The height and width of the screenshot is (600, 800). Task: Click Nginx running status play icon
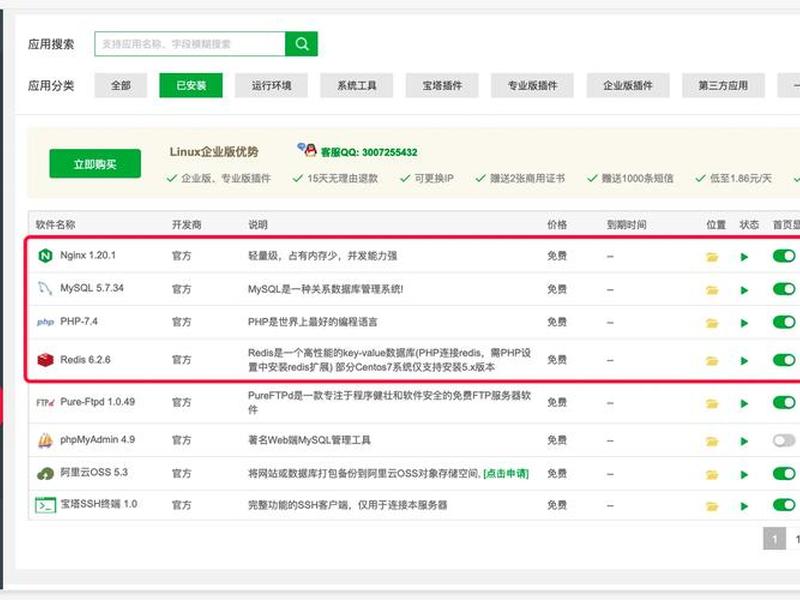coord(744,257)
